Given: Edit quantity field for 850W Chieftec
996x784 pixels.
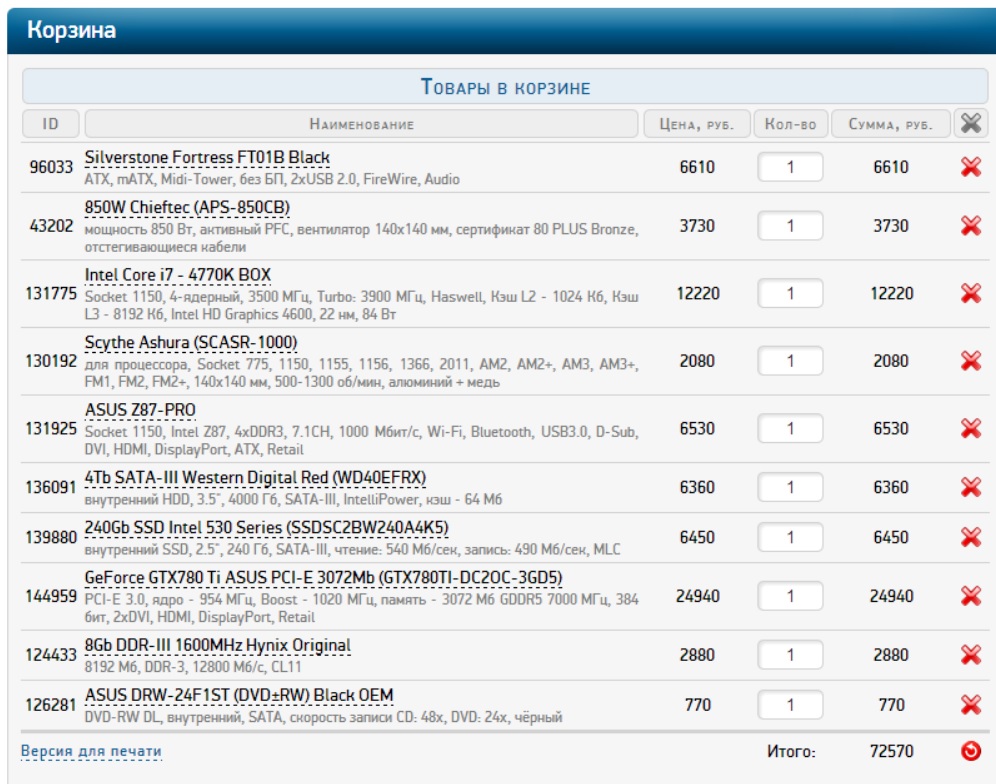Looking at the screenshot, I should (790, 226).
